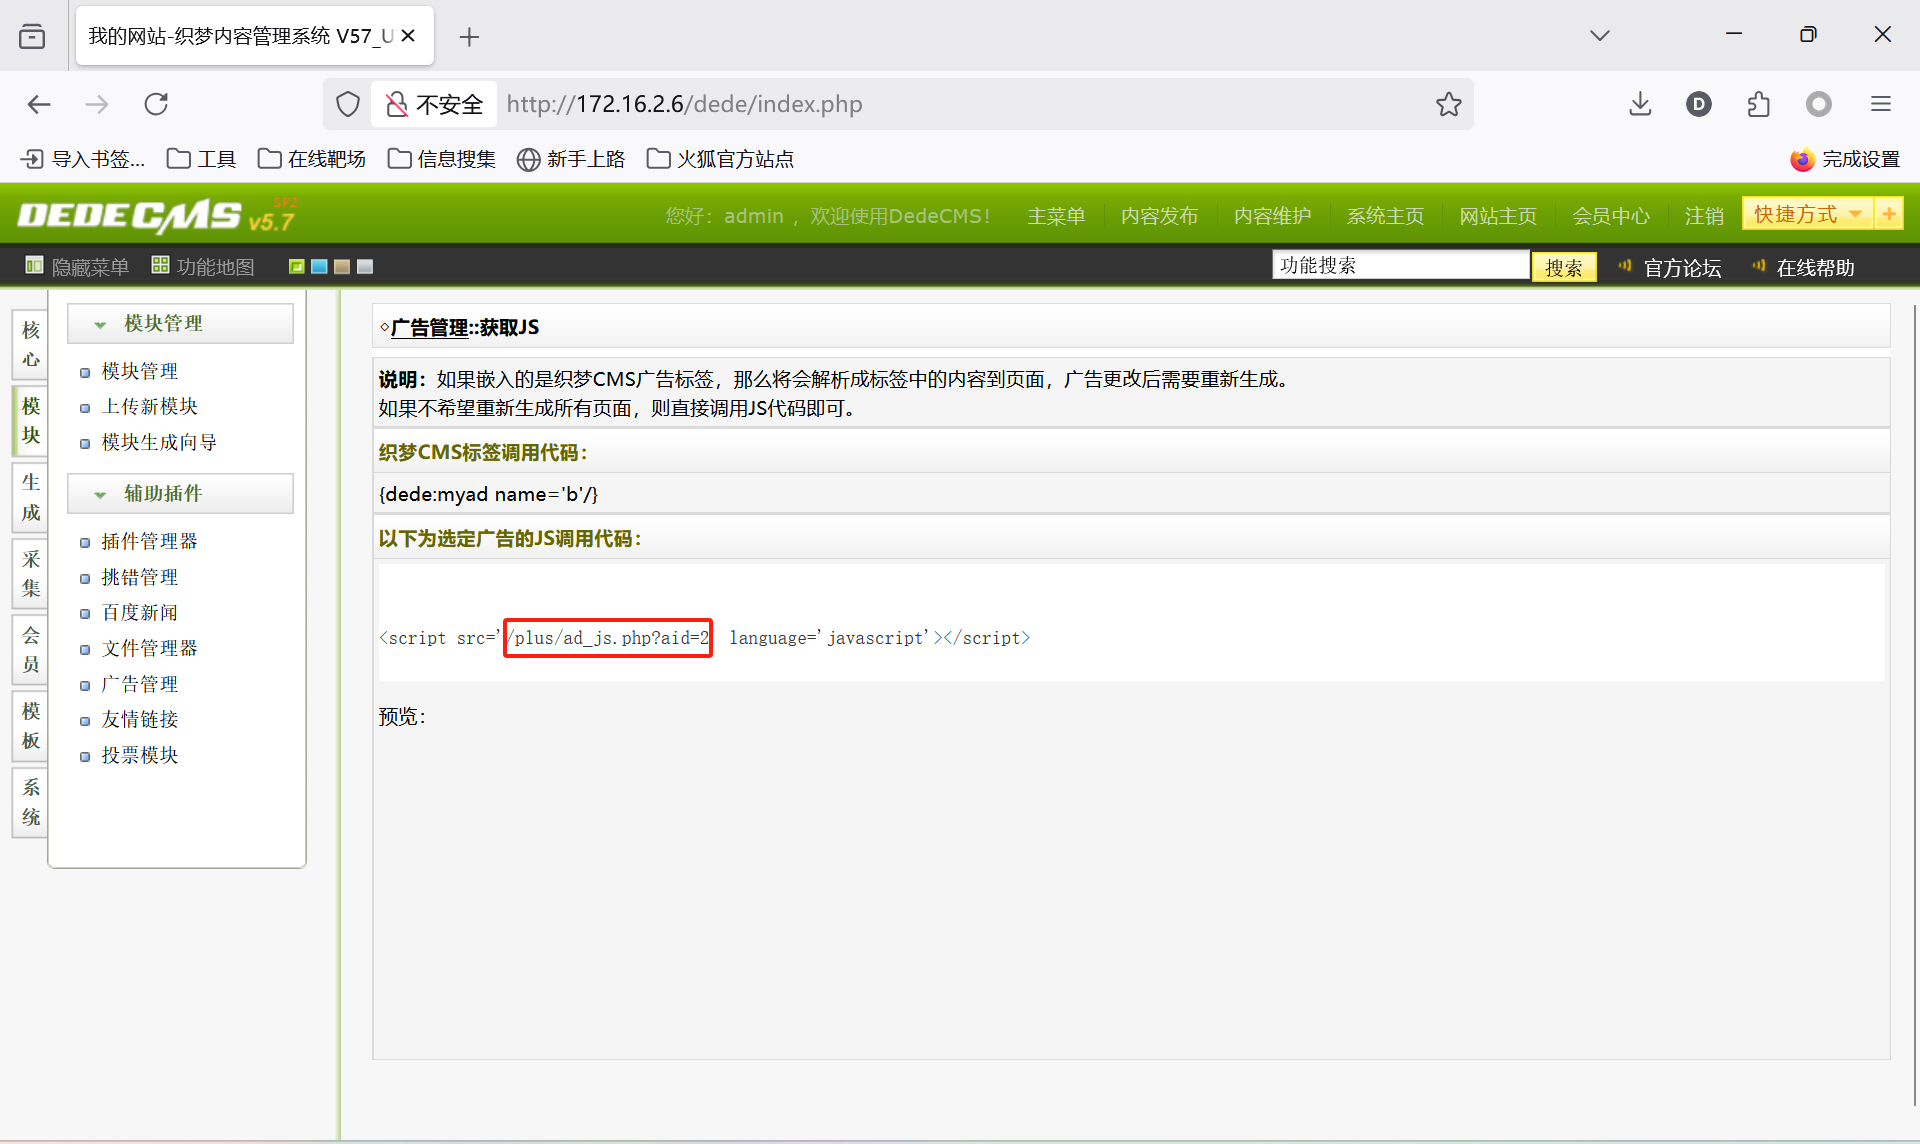Image resolution: width=1920 pixels, height=1144 pixels.
Task: List all tabs dropdown arrow
Action: click(x=1600, y=36)
